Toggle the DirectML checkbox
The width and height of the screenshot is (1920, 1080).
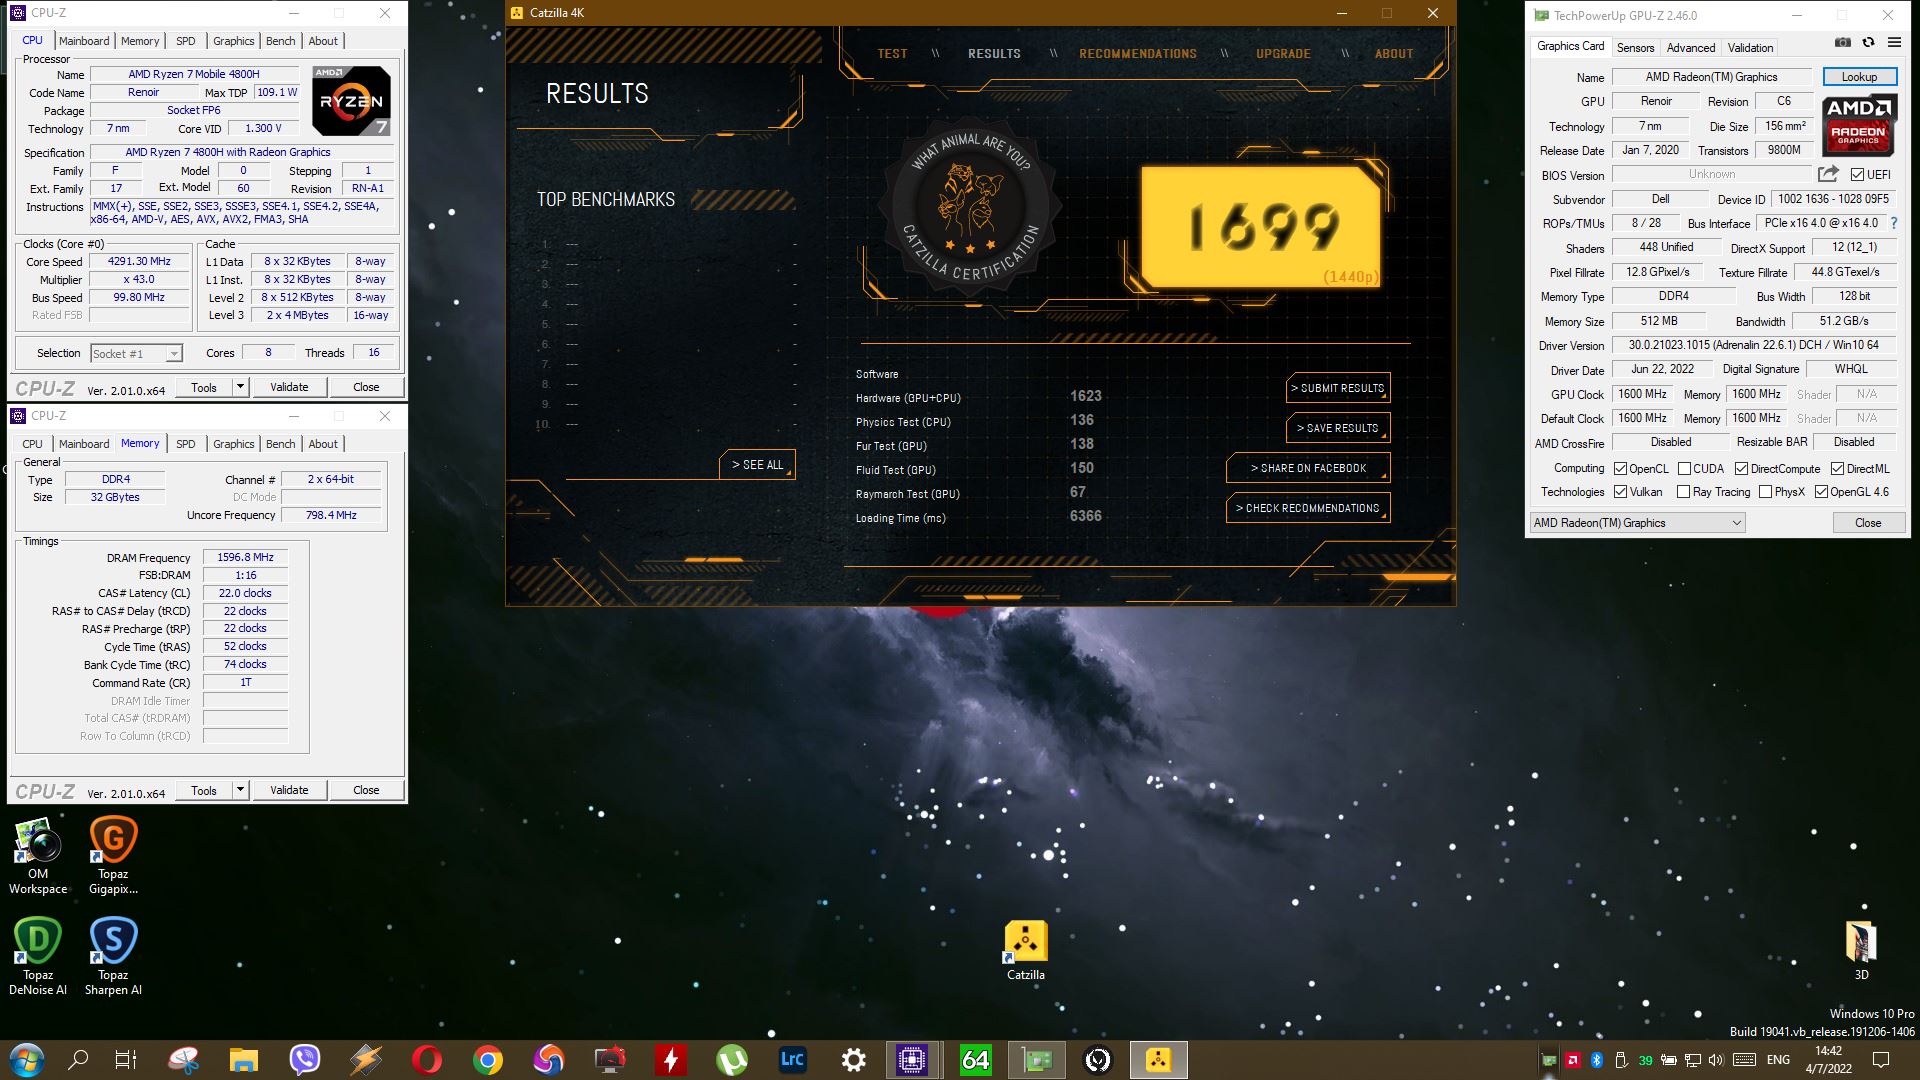[x=1837, y=469]
